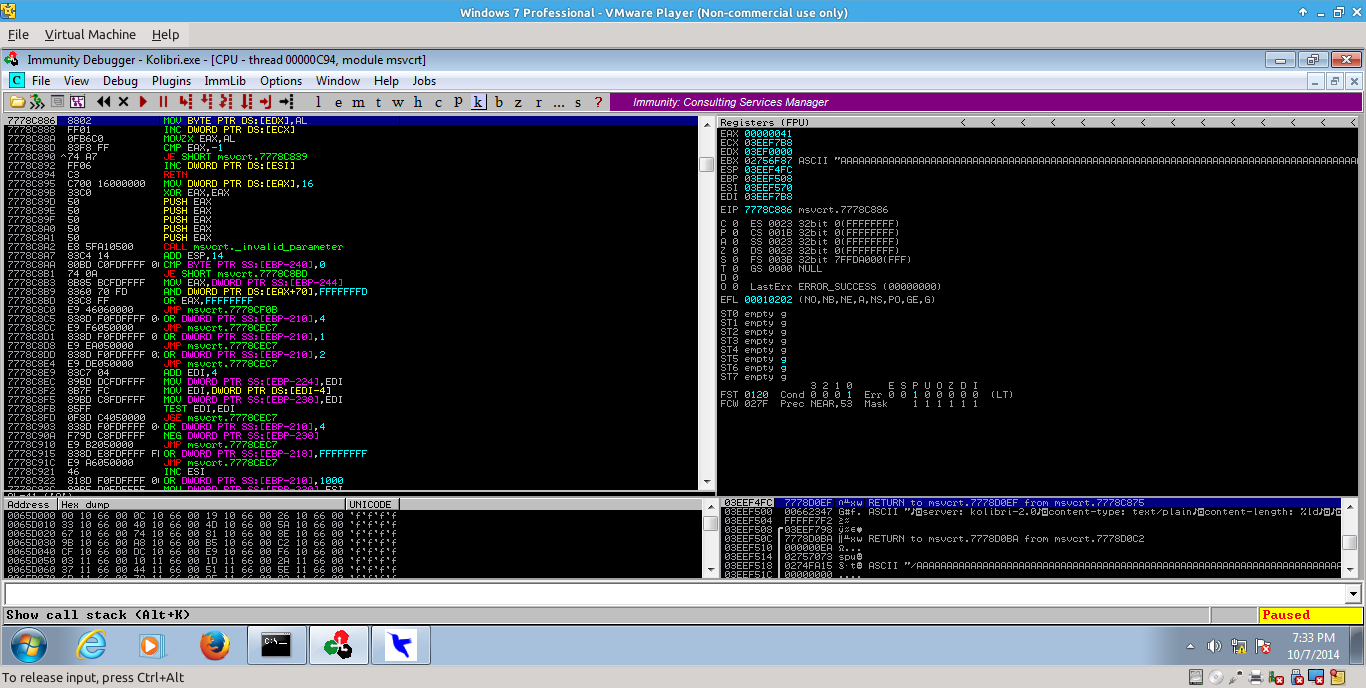Screen dimensions: 1366x688
Task: Click the Registers (FPU) header bar
Action: click(1038, 122)
